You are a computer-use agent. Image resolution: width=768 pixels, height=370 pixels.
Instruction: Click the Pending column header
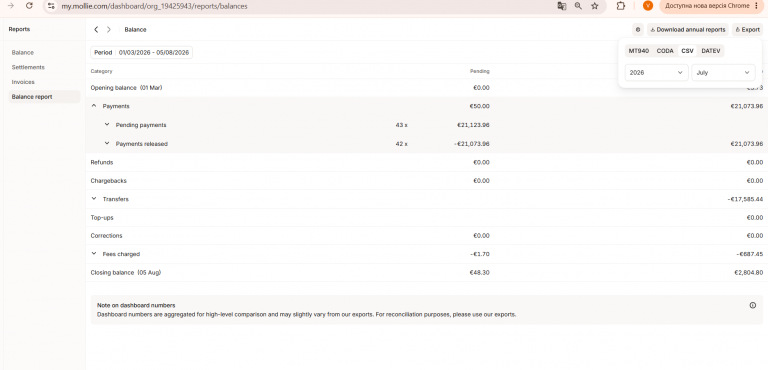click(x=480, y=72)
